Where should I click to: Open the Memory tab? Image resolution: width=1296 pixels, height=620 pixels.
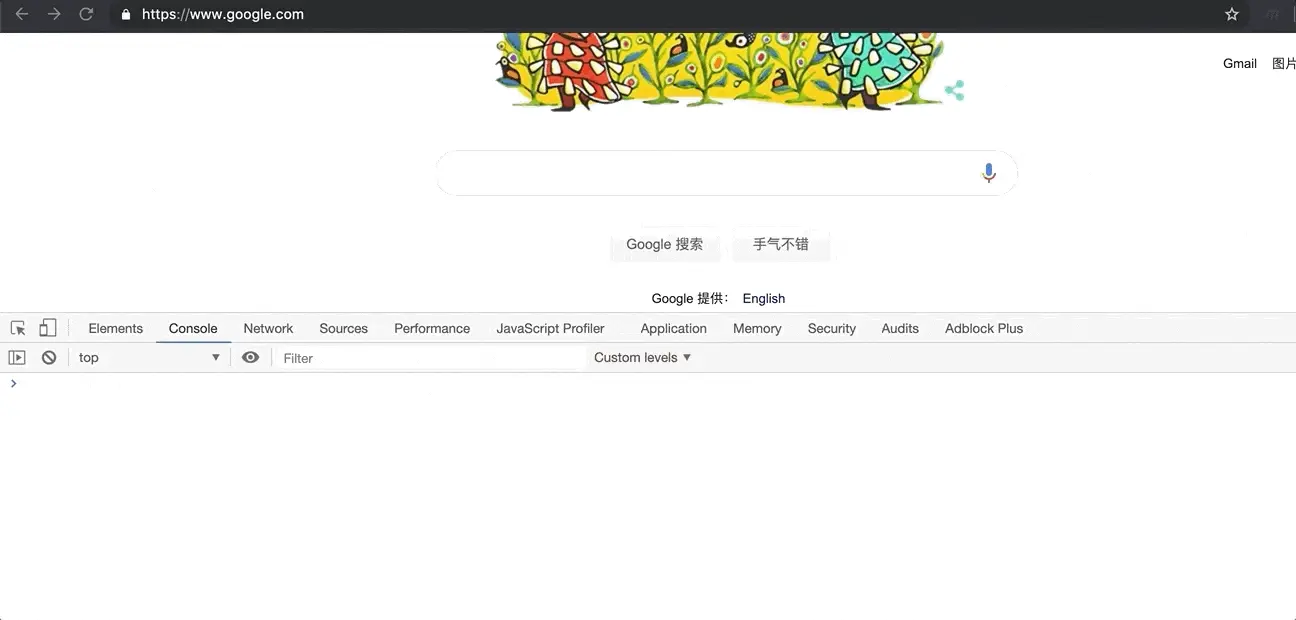(757, 328)
